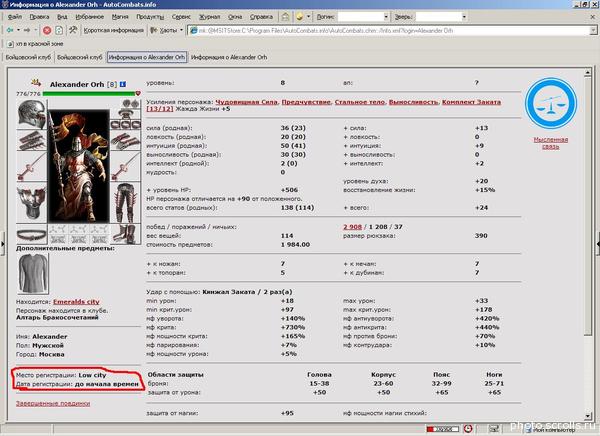This screenshot has width=600, height=436.
Task: Open the Комплект Заката link
Action: 471,102
